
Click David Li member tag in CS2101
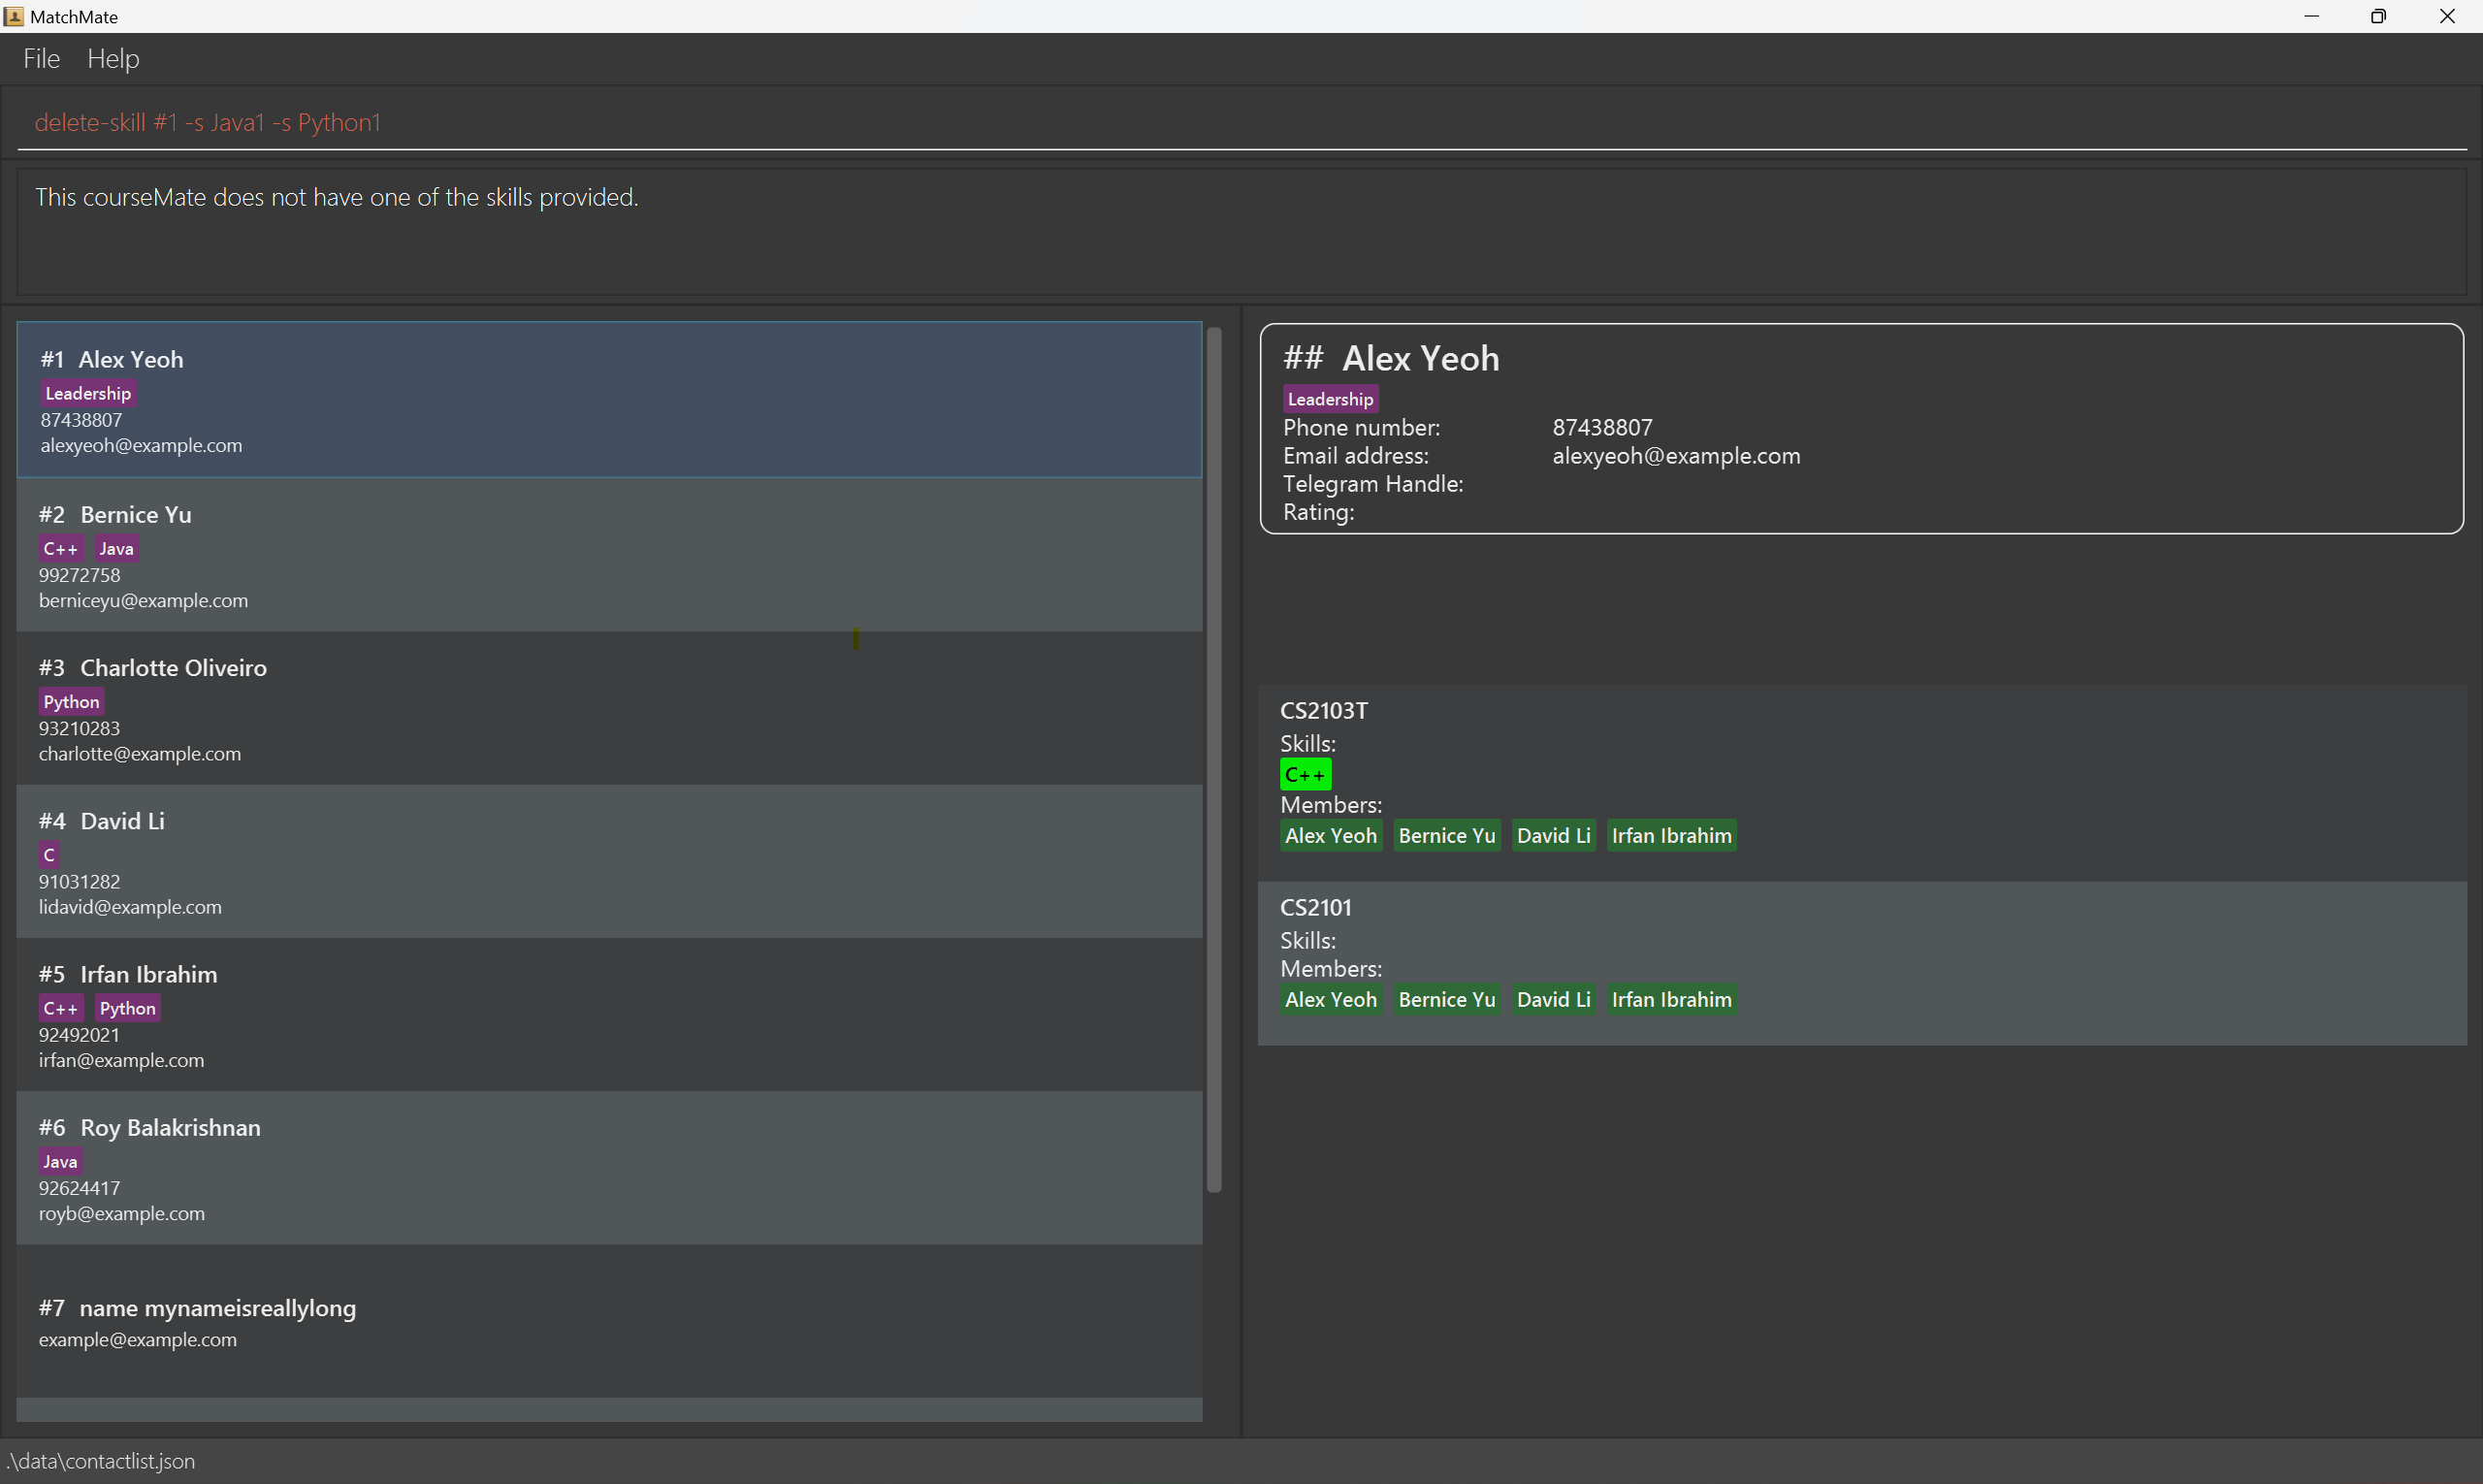[1553, 999]
